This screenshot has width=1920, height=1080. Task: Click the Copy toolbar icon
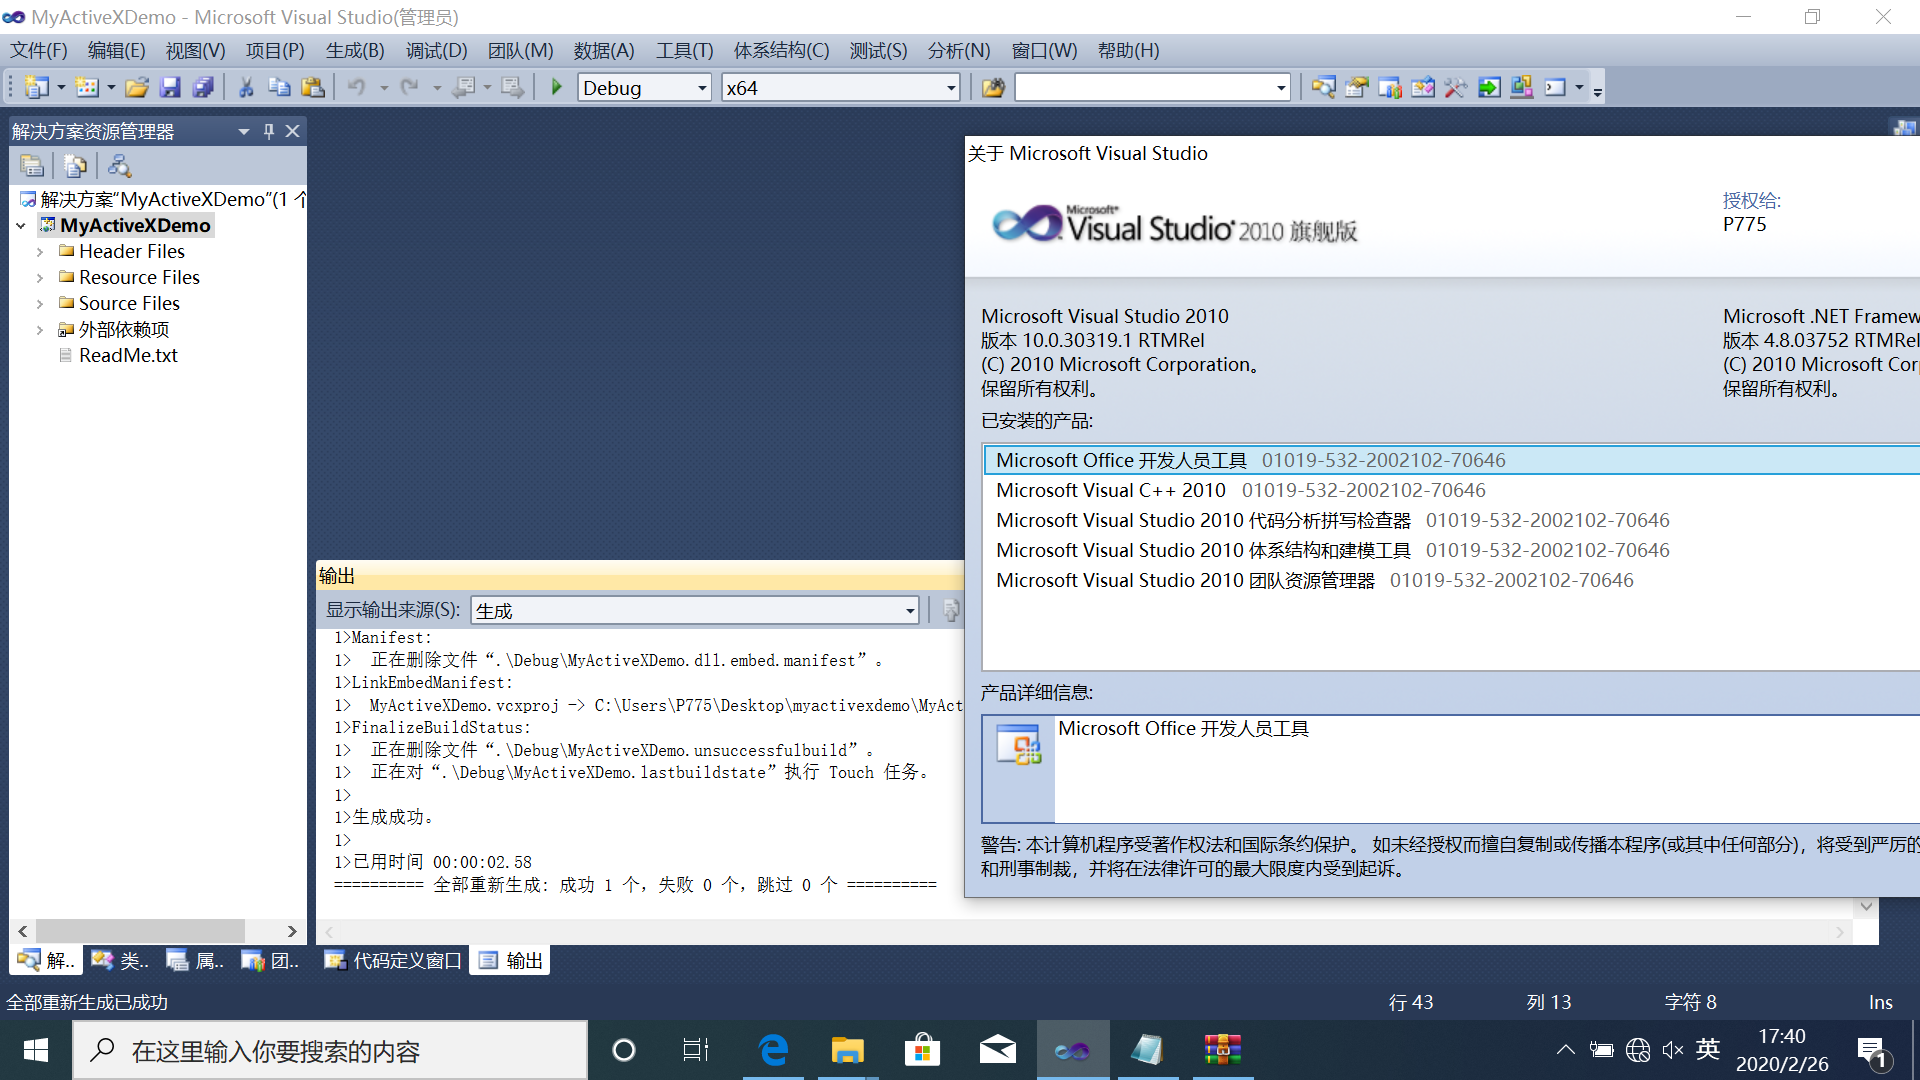coord(279,88)
